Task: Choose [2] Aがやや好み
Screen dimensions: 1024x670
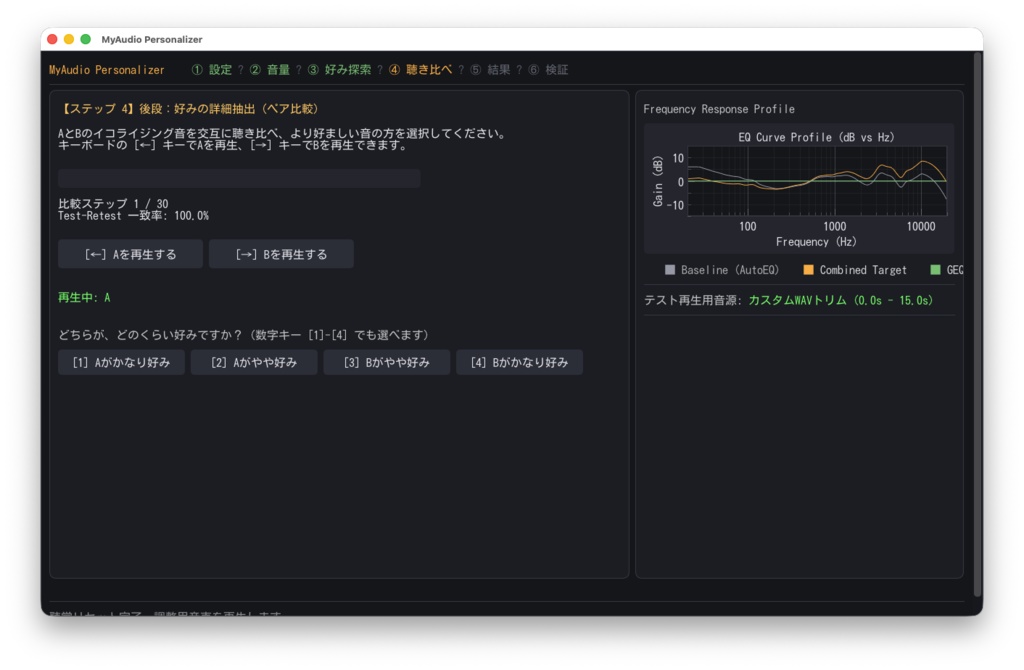Action: coord(254,362)
